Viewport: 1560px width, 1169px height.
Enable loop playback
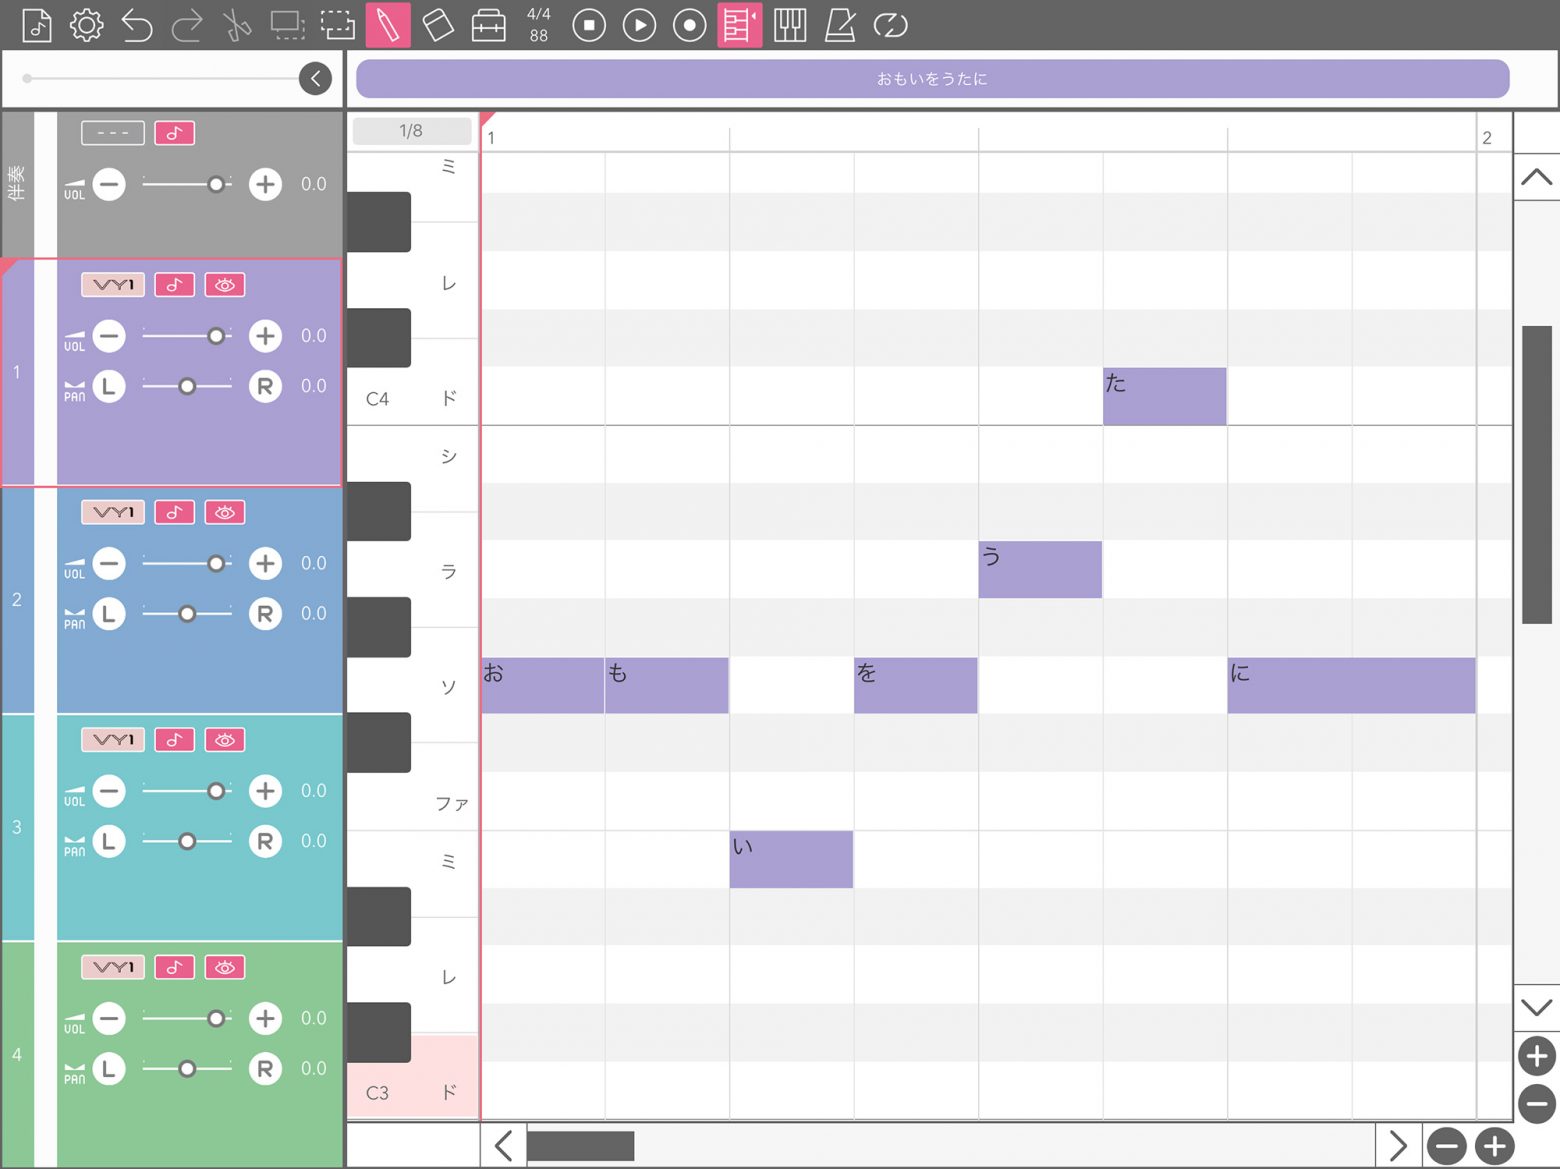tap(890, 25)
